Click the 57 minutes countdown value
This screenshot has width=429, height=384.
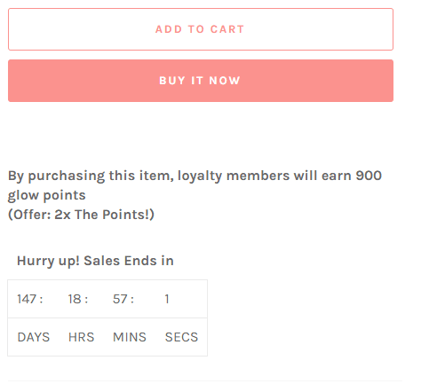tap(120, 299)
